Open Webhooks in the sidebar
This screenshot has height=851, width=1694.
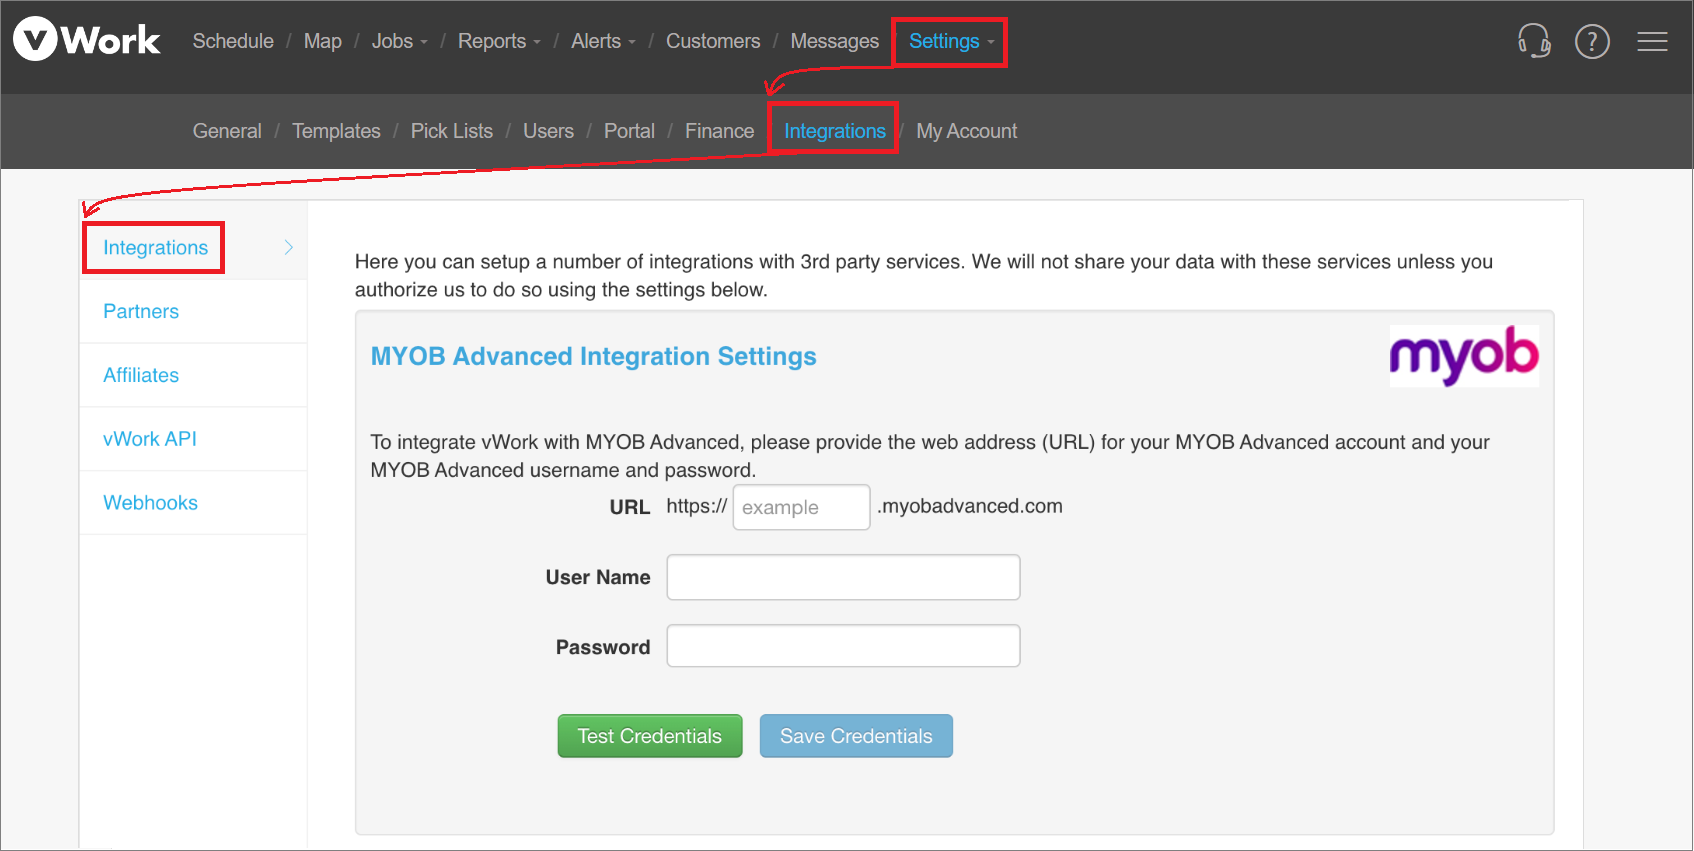tap(150, 503)
